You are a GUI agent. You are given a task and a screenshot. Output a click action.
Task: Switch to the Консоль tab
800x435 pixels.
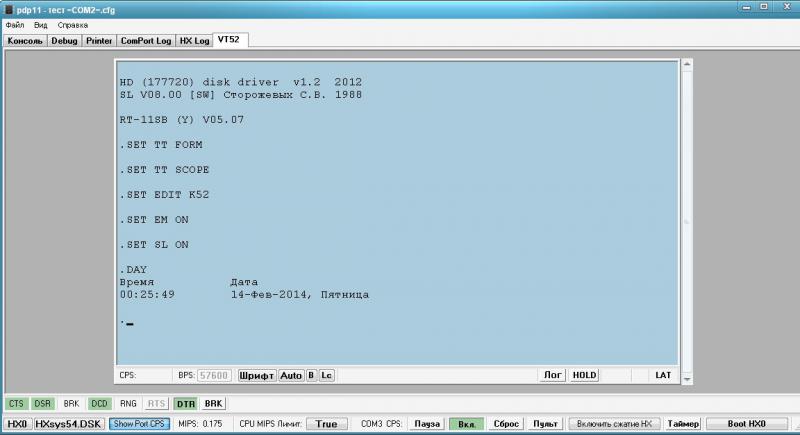25,41
